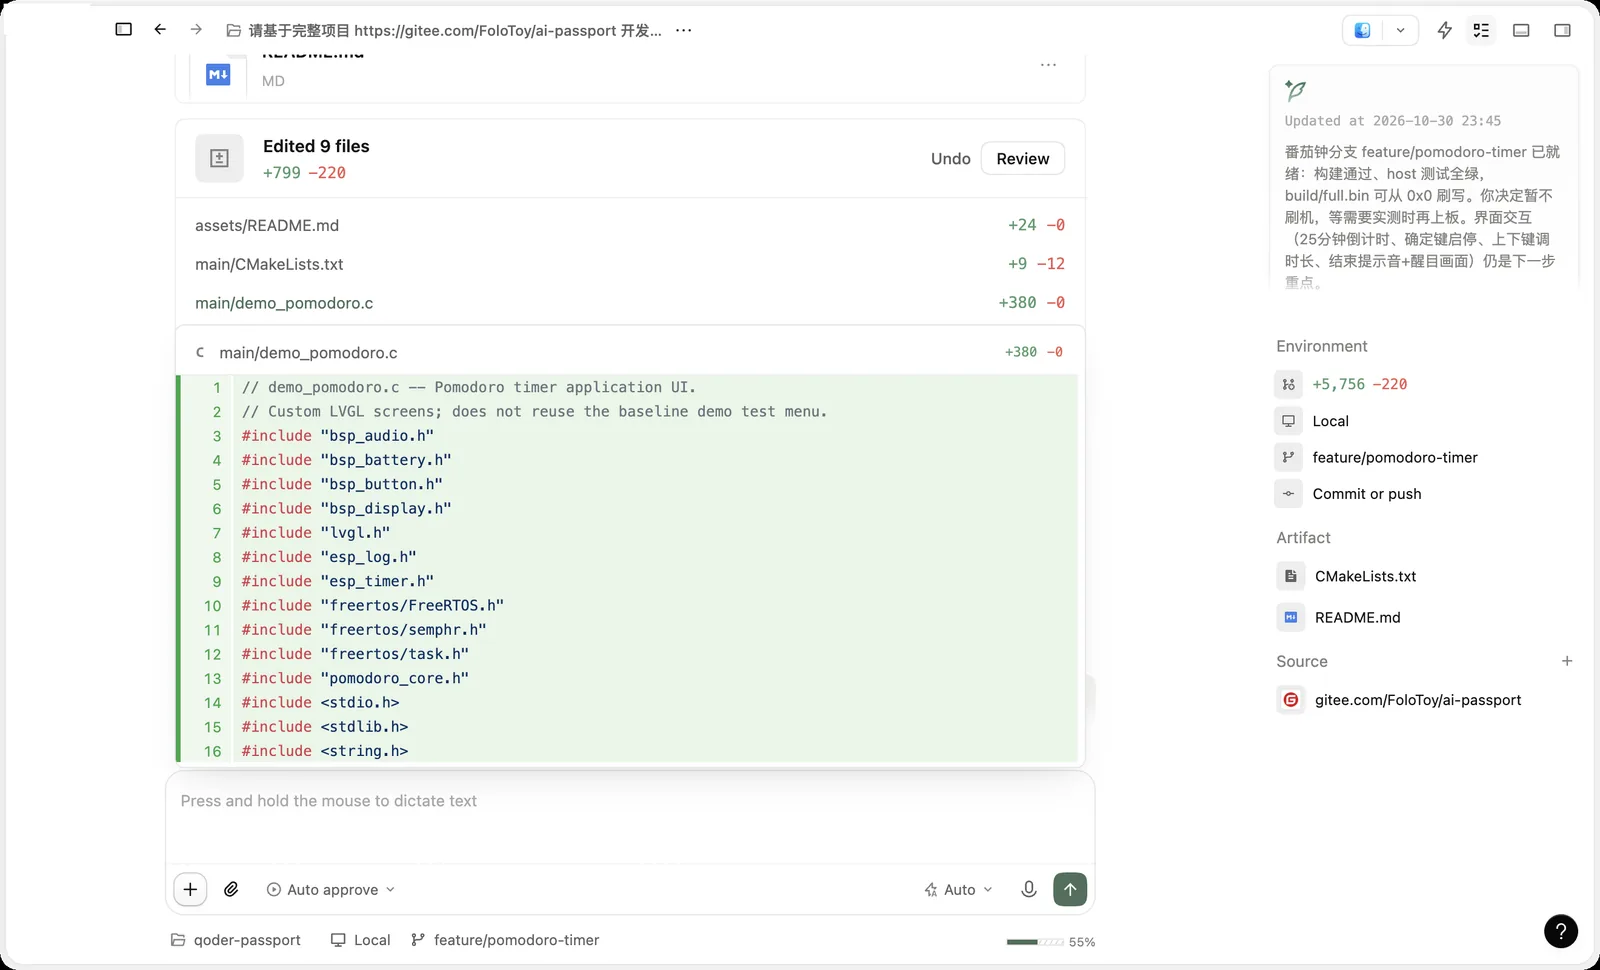Select feature/pomodoro-timer under Environment
The width and height of the screenshot is (1600, 970).
(1377, 457)
